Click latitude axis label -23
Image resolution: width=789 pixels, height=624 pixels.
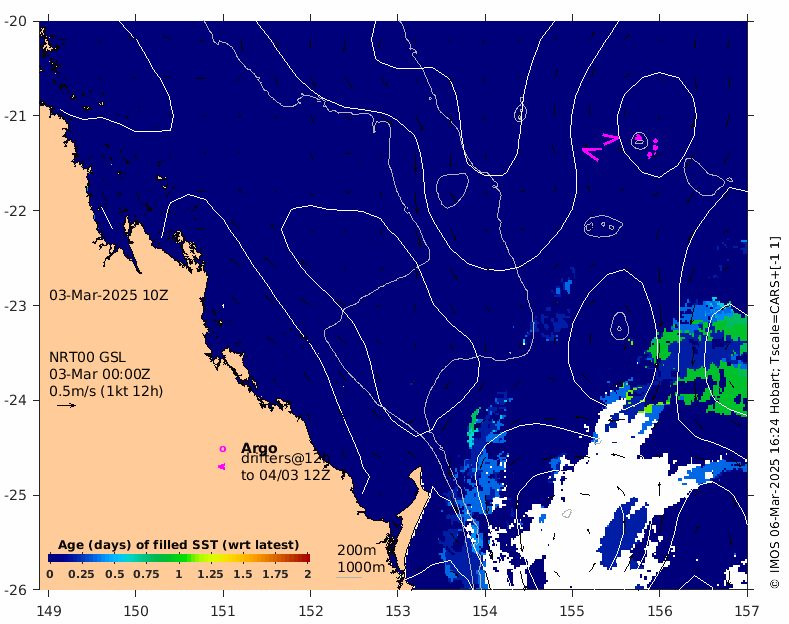click(x=15, y=305)
